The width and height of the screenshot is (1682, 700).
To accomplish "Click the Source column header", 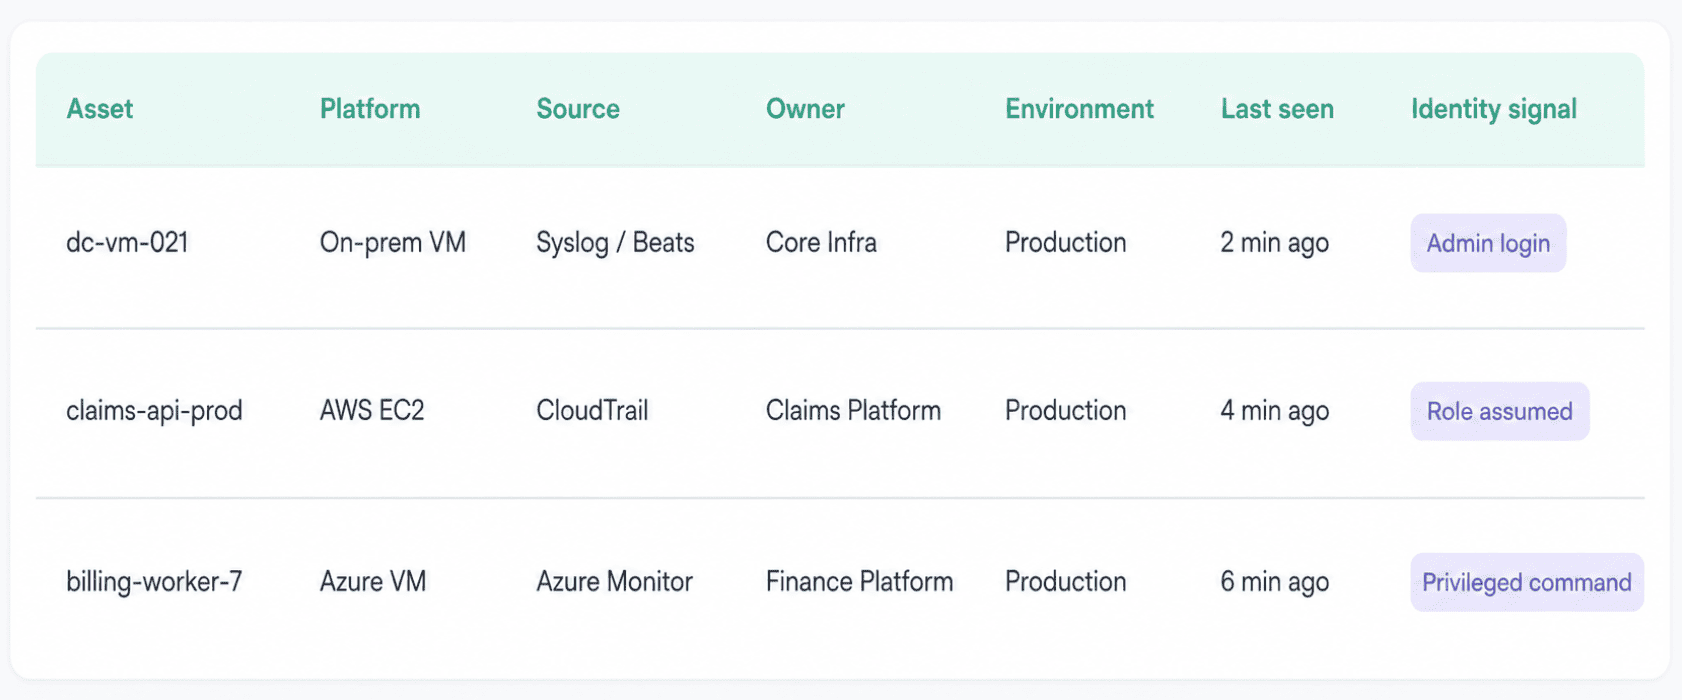I will point(578,109).
